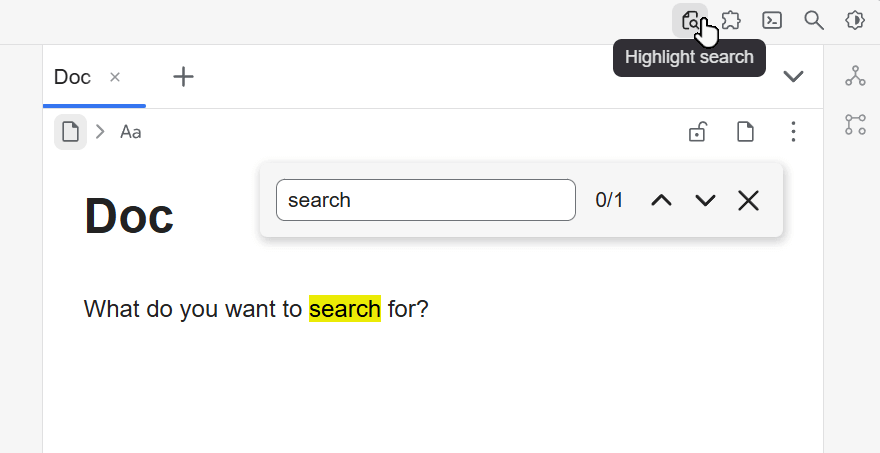880x453 pixels.
Task: Expand the tab list chevron
Action: tap(793, 77)
